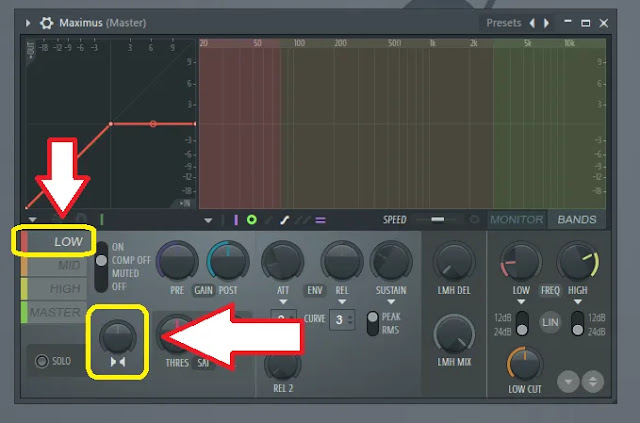Open LOW frequency dropdown arrow
Viewport: 640px width, 423px height.
(521, 302)
